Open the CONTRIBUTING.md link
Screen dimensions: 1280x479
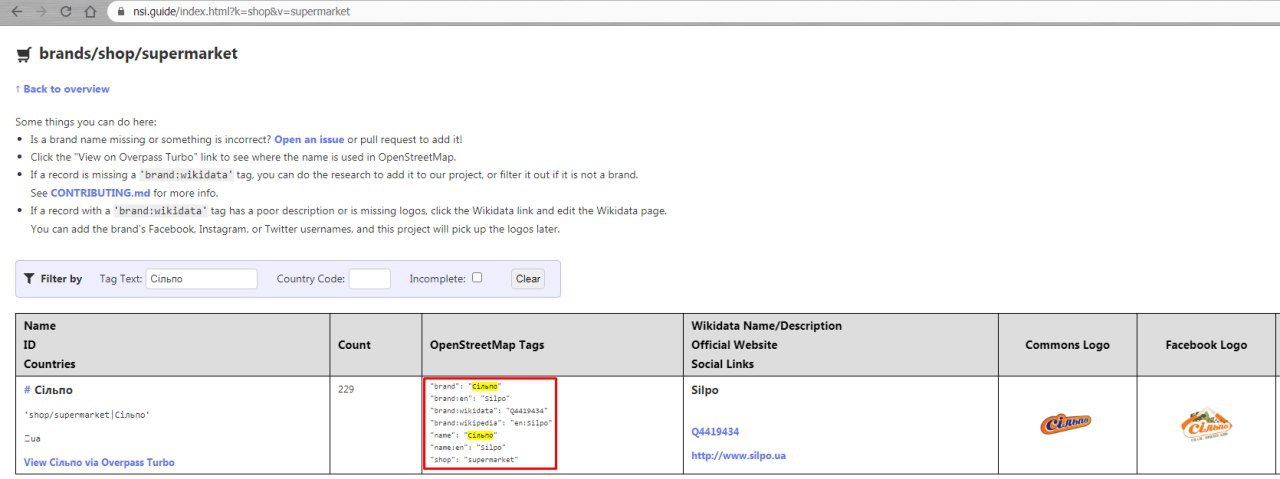[x=100, y=193]
